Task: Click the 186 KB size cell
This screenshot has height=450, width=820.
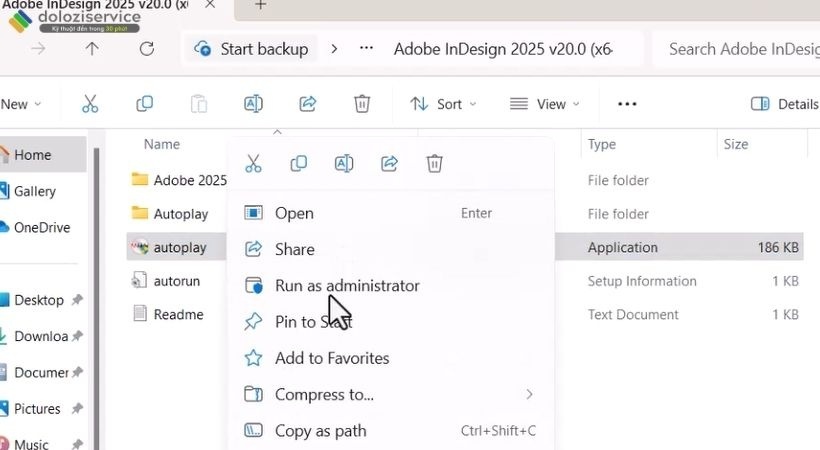Action: tap(778, 247)
